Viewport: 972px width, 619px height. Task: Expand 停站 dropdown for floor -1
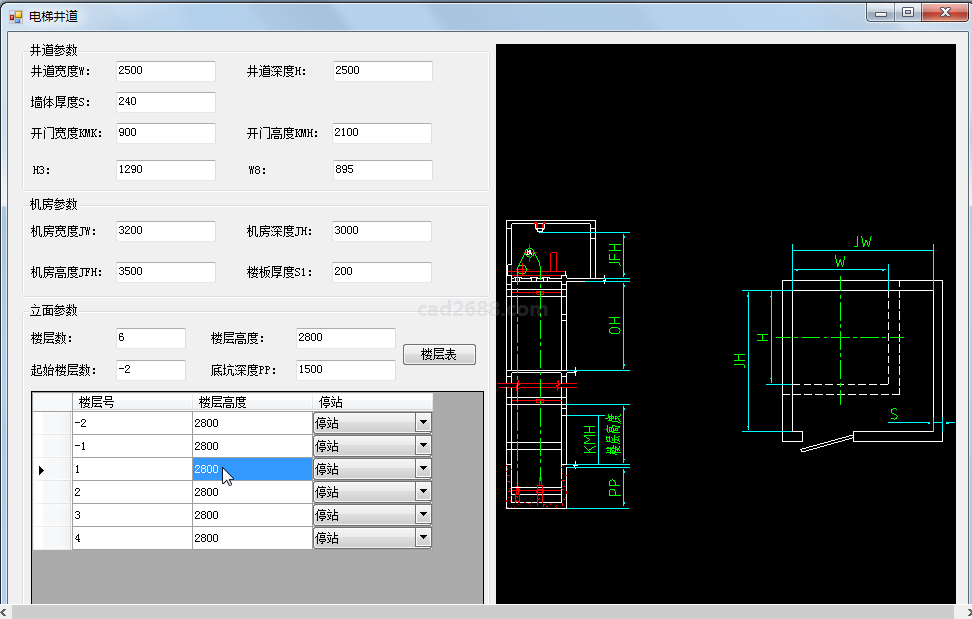tap(423, 446)
